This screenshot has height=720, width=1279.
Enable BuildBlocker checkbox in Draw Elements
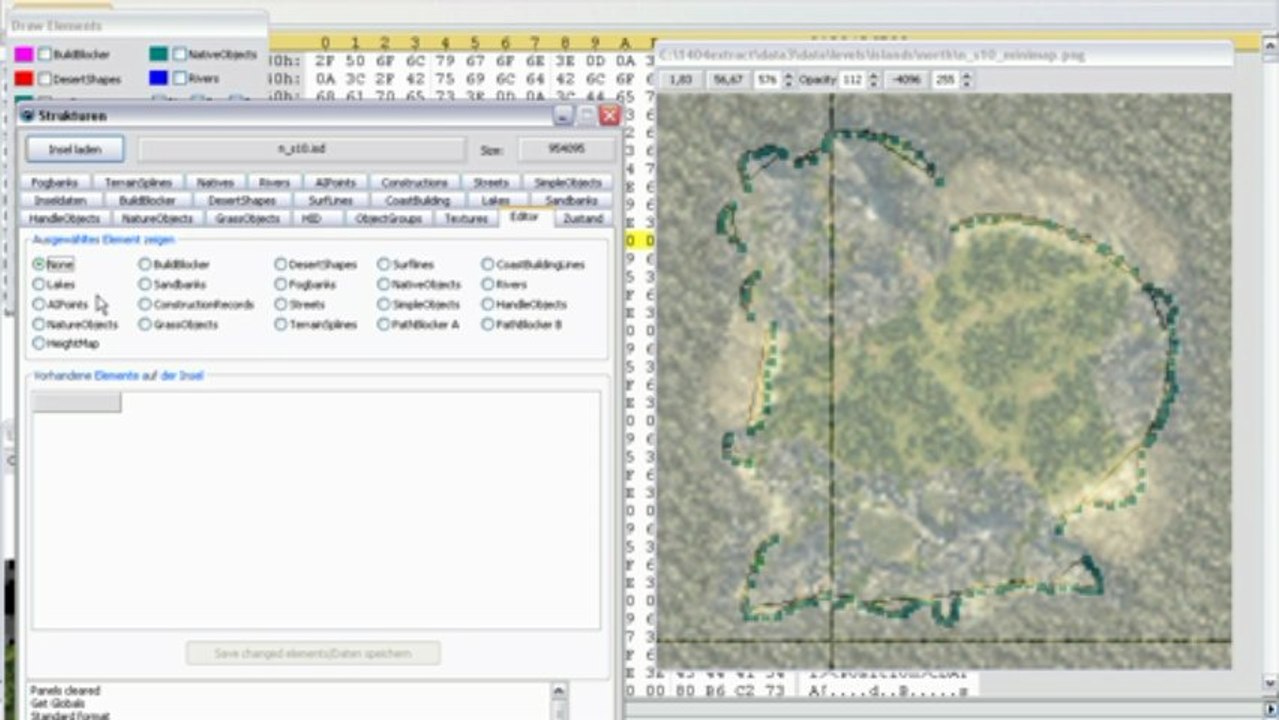click(x=45, y=54)
